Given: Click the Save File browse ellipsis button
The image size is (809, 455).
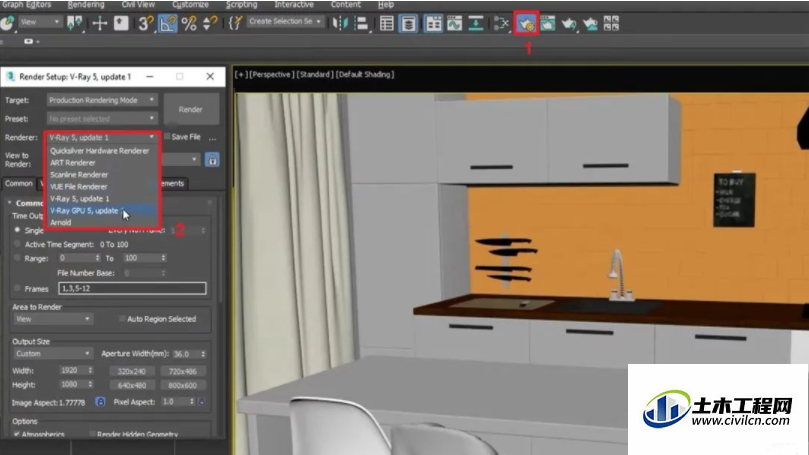Looking at the screenshot, I should (212, 137).
